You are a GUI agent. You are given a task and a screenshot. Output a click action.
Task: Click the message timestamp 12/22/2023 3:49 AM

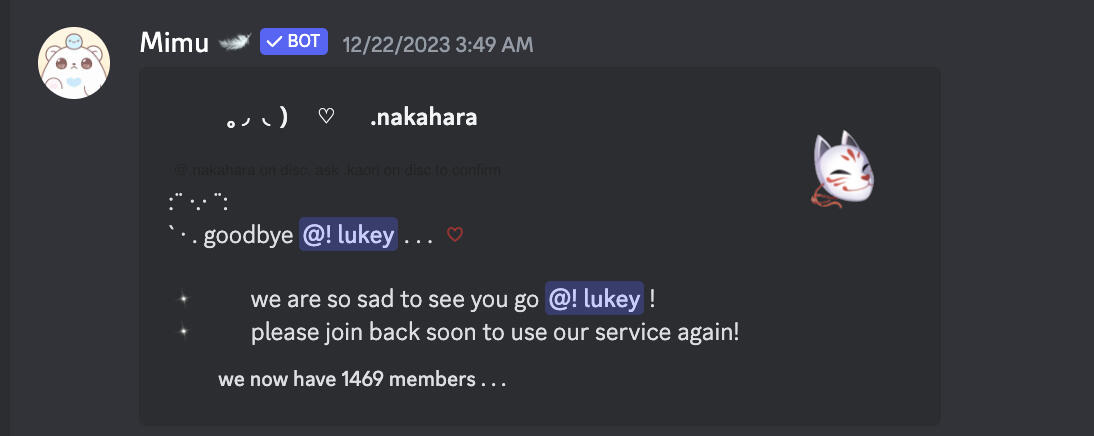pos(437,44)
